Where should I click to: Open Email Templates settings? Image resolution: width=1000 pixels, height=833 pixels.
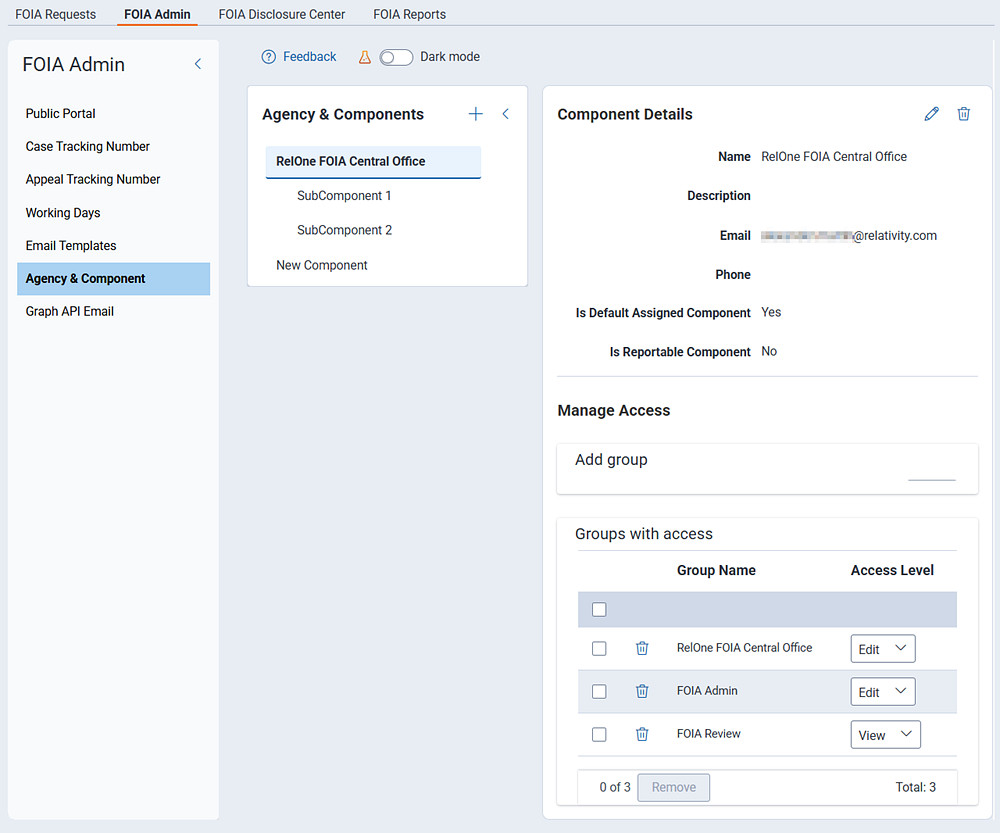coord(71,246)
